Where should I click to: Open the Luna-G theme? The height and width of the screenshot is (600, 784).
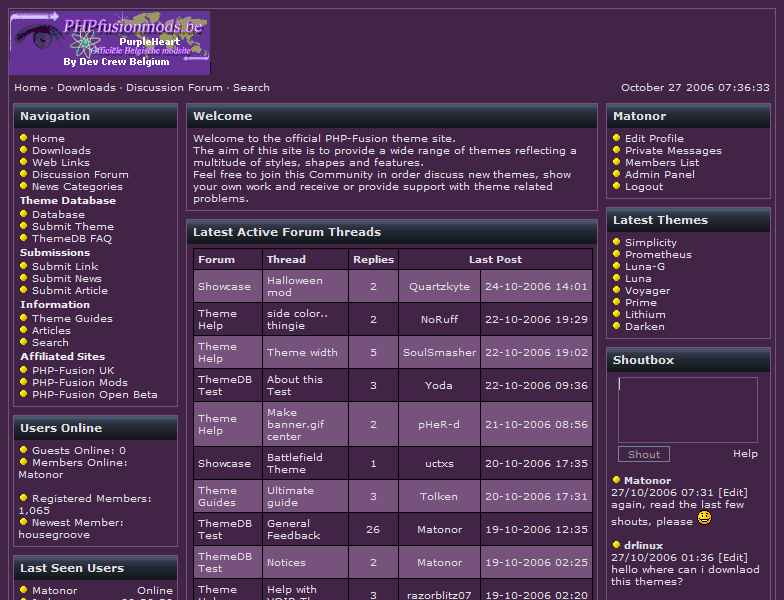(x=644, y=266)
